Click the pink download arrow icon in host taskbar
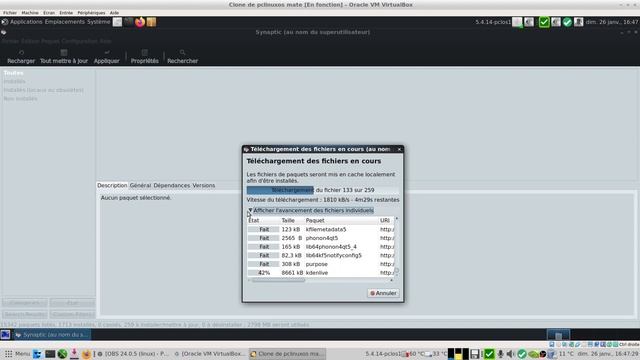Image resolution: width=640 pixels, height=360 pixels. (74, 353)
